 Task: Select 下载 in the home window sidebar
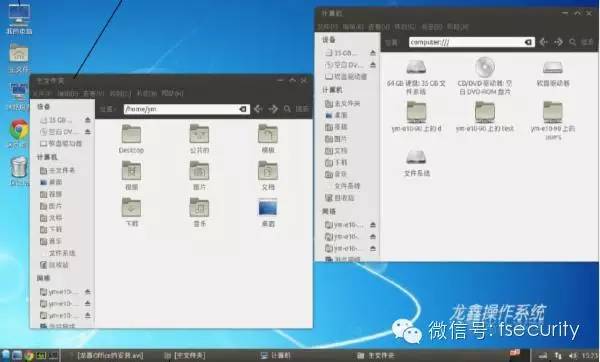tap(51, 229)
